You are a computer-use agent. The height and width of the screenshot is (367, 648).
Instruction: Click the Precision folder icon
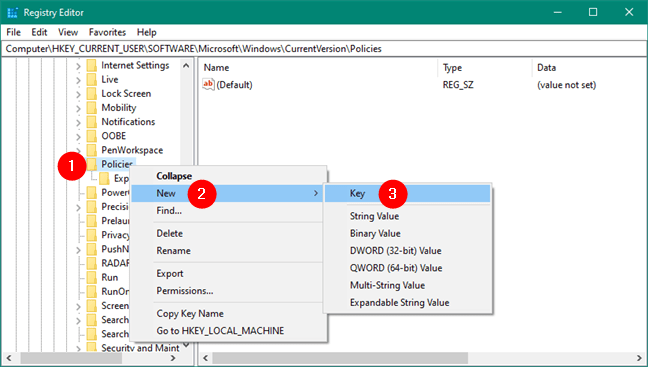pos(92,207)
